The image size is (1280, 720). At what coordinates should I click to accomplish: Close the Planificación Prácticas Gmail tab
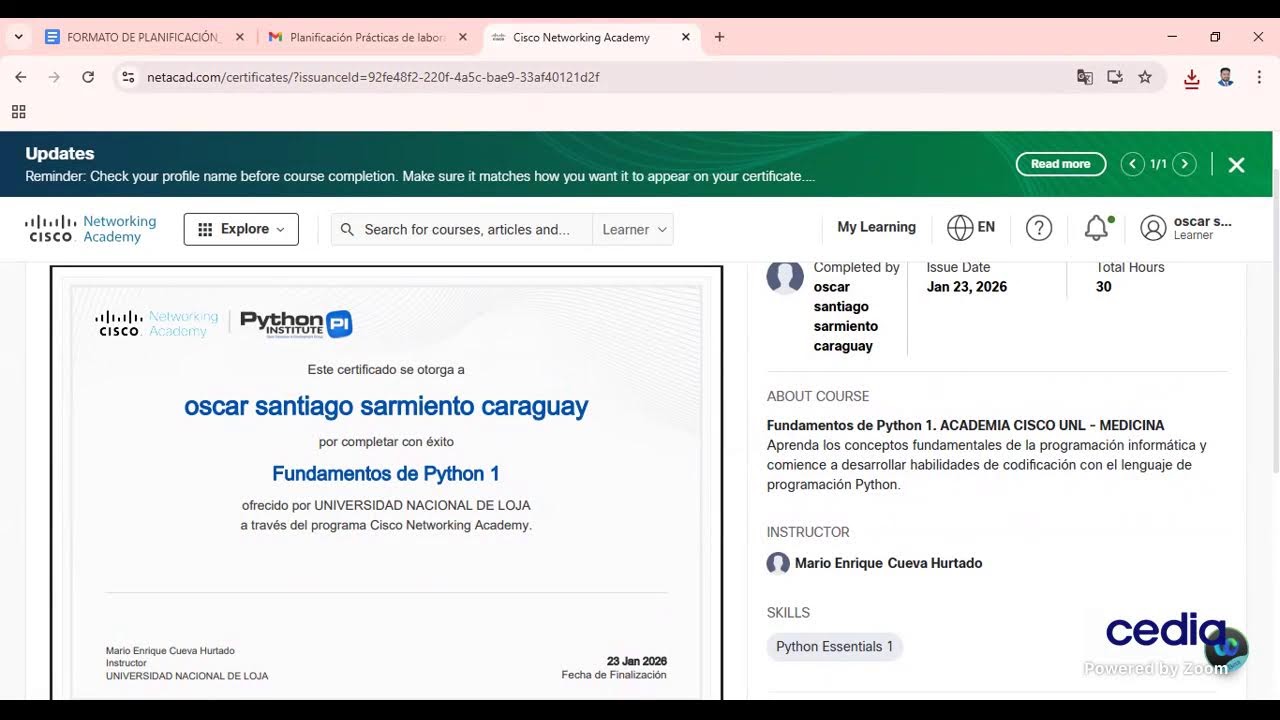[x=462, y=37]
